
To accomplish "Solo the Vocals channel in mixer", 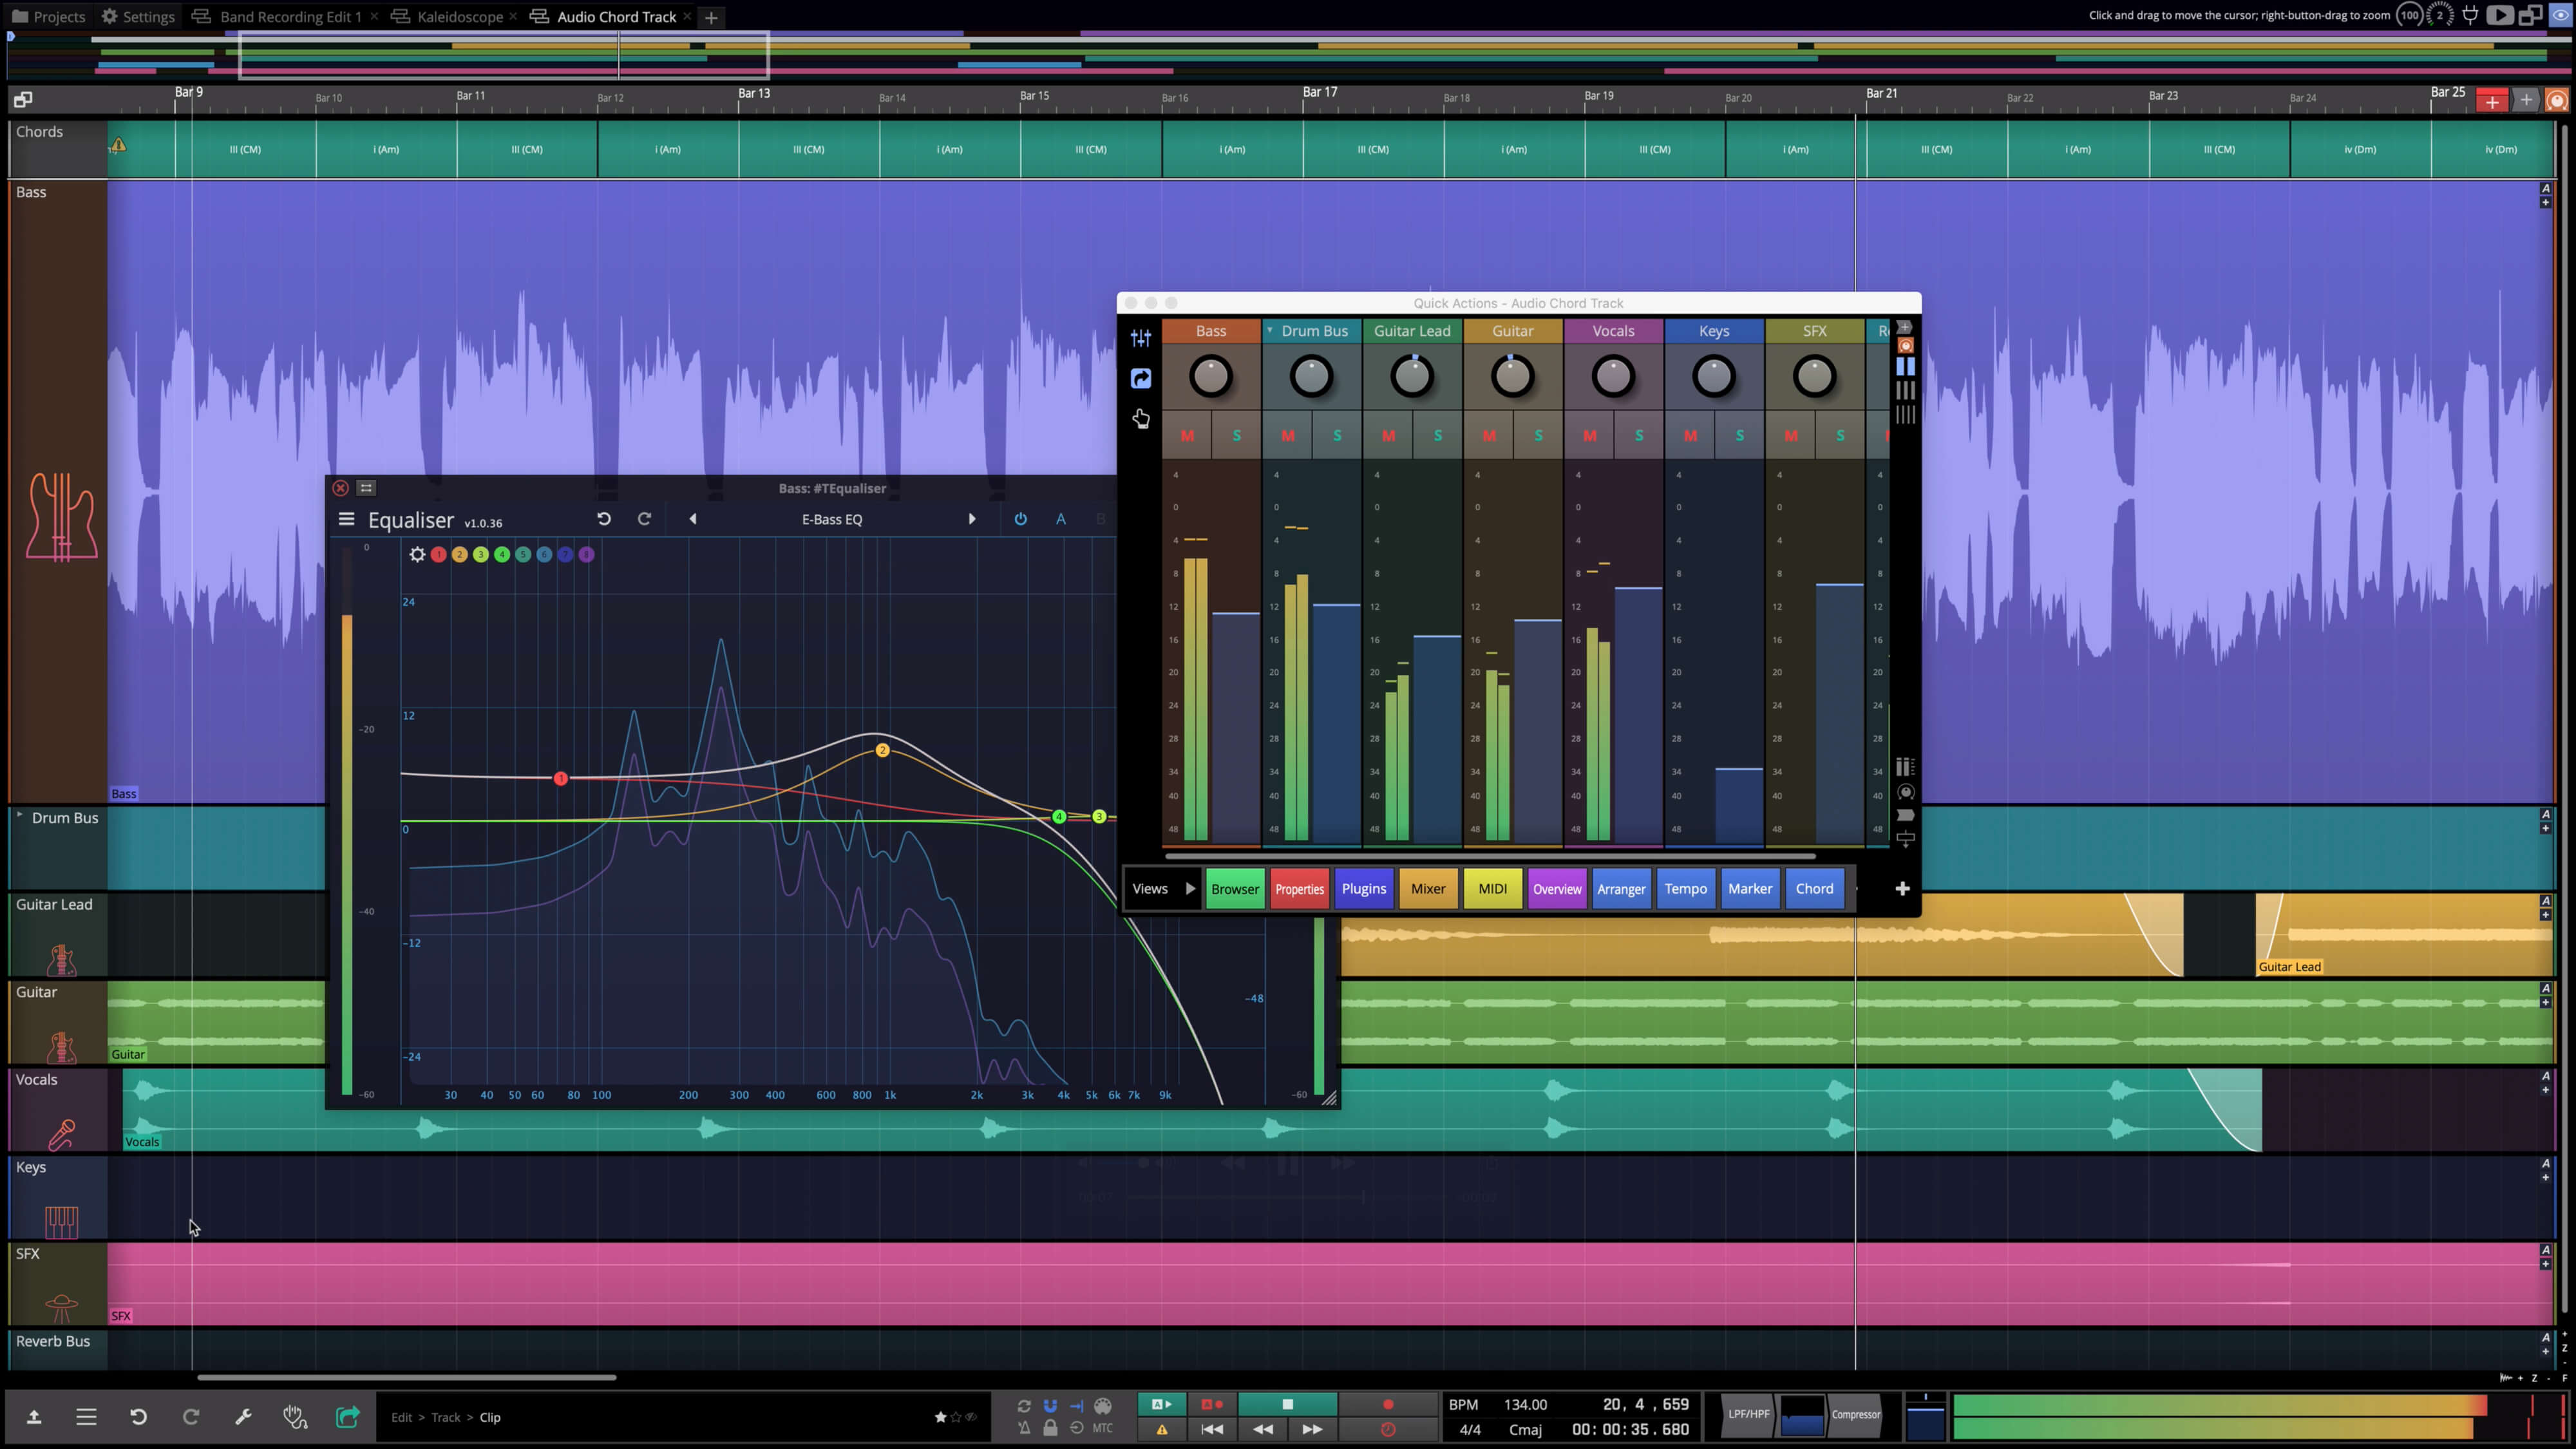I will [1638, 436].
